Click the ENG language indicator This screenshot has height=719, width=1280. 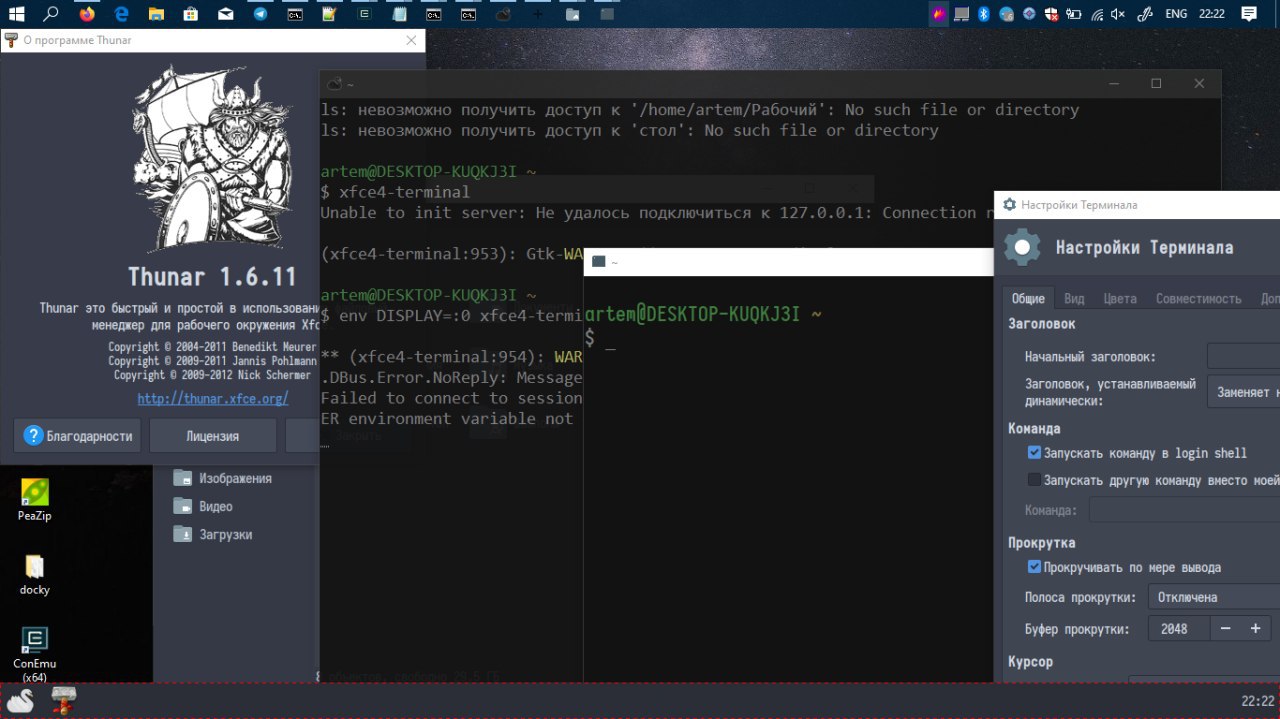[x=1176, y=14]
